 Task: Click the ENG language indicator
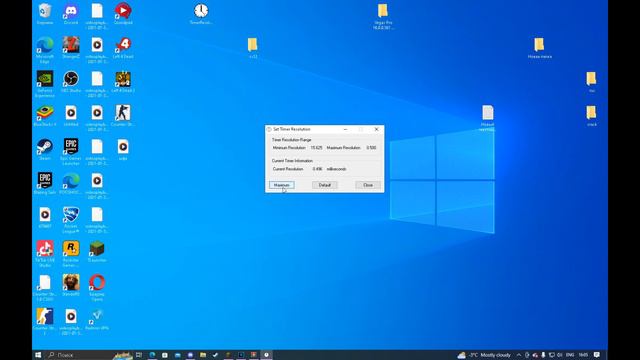(x=570, y=355)
